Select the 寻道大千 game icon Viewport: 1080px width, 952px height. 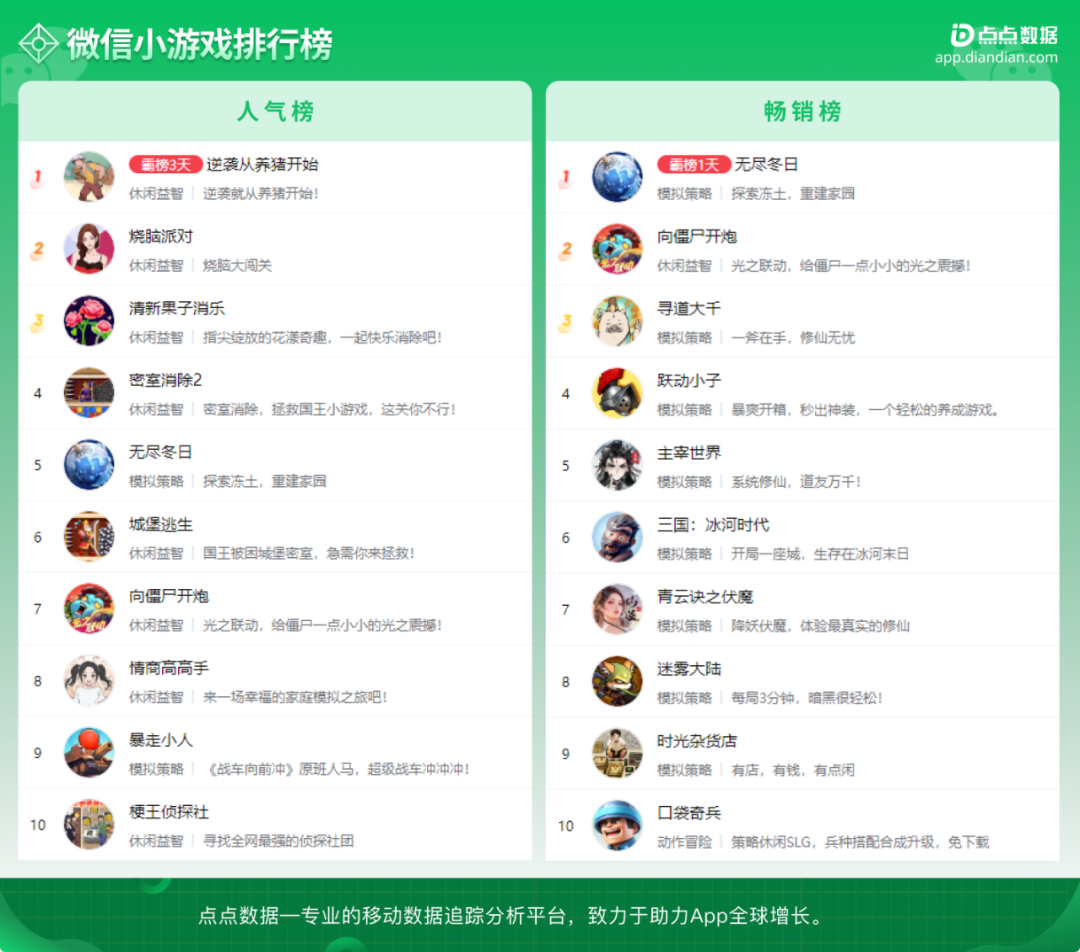coord(617,321)
